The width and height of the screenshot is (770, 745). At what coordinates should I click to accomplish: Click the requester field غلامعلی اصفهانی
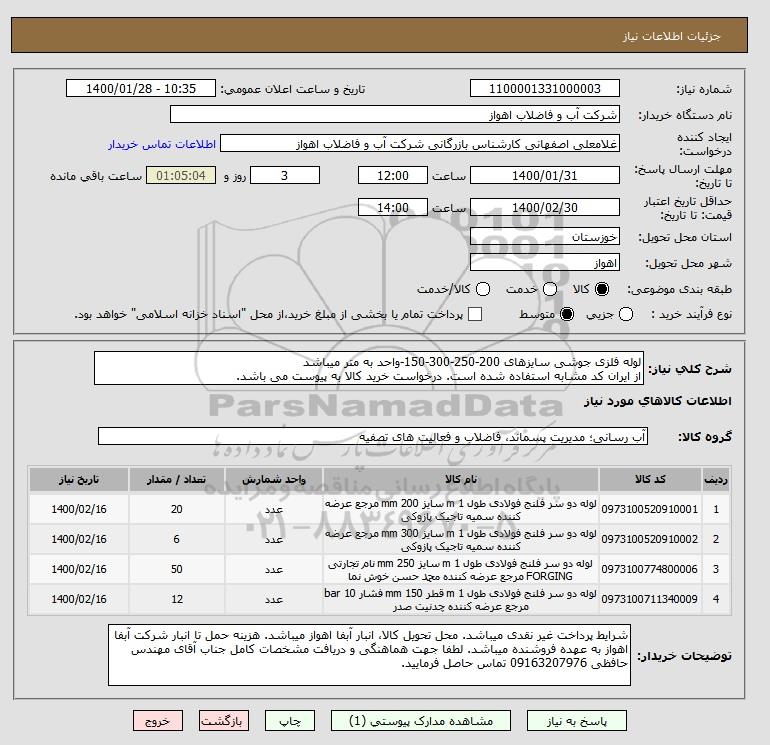(x=420, y=144)
